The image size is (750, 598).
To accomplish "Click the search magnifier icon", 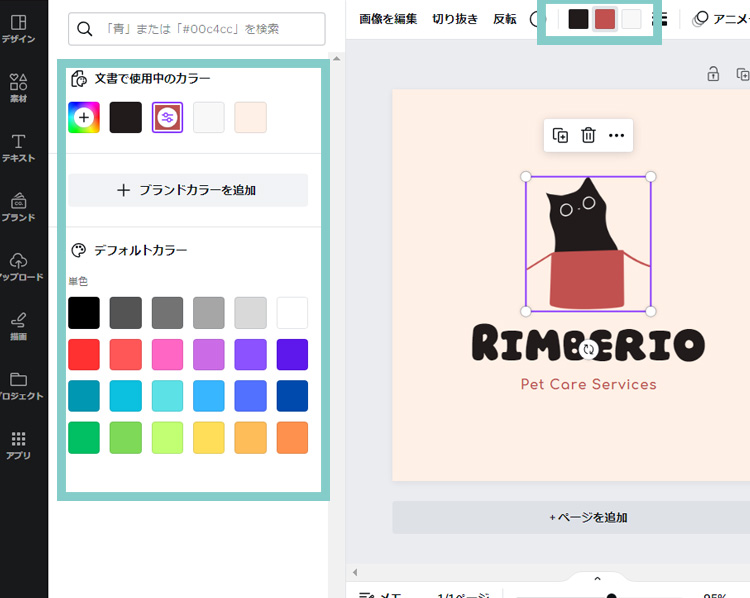I will pos(85,29).
